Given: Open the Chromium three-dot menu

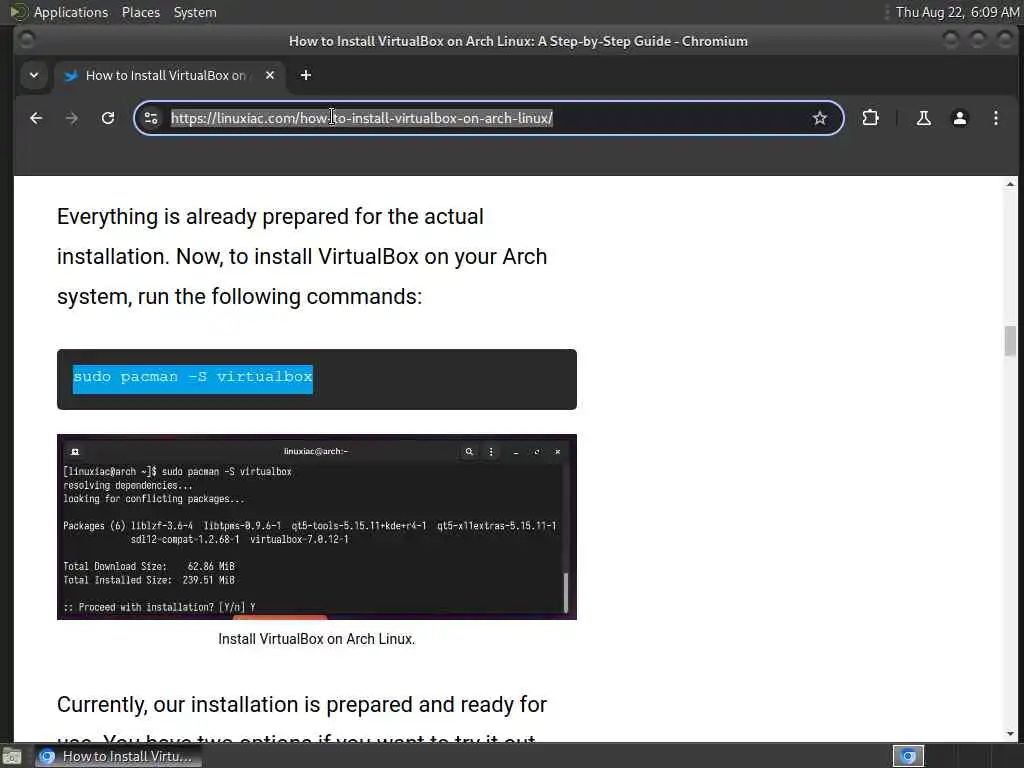Looking at the screenshot, I should click(995, 118).
